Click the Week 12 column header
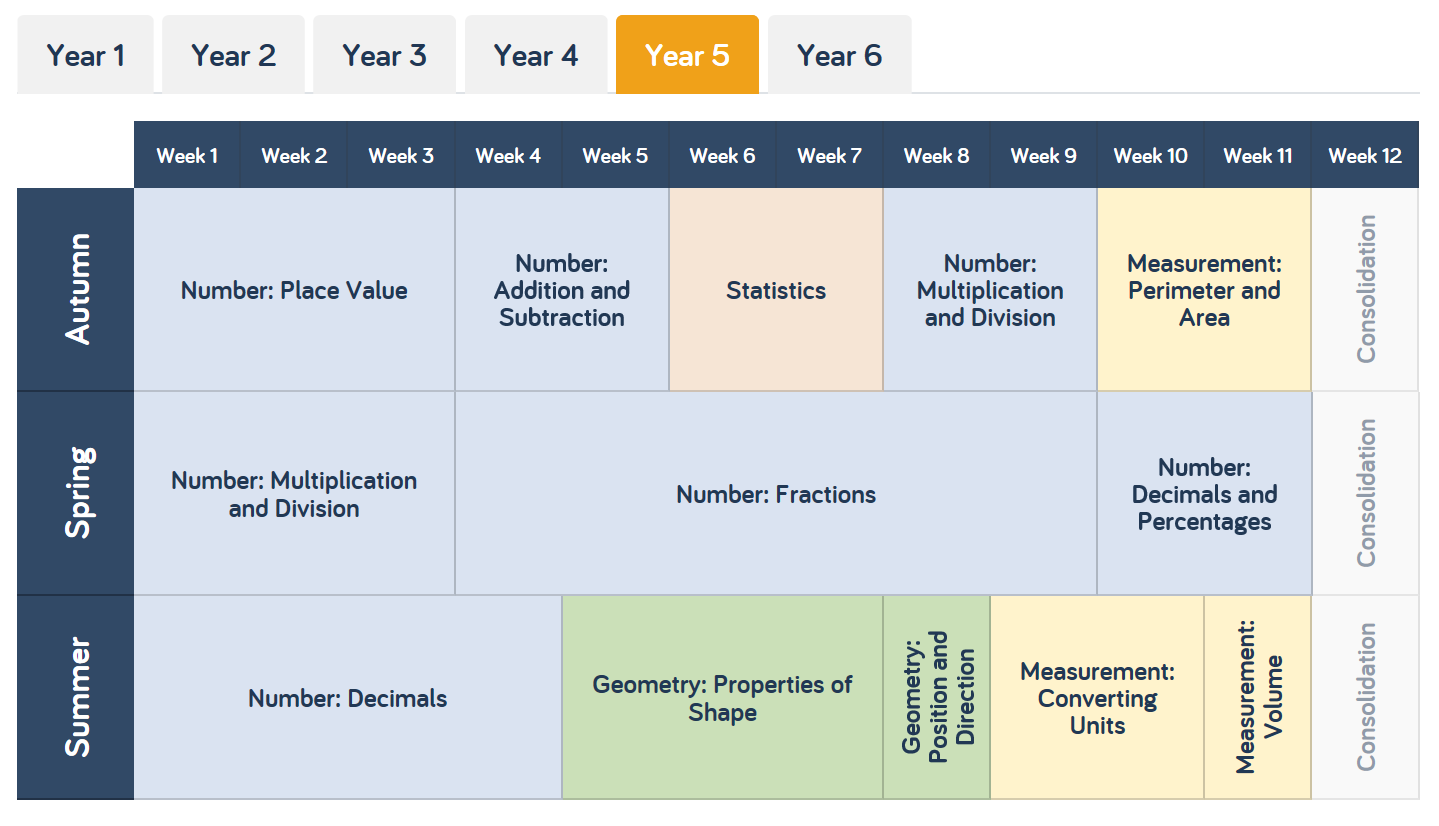The width and height of the screenshot is (1439, 826). click(1364, 155)
